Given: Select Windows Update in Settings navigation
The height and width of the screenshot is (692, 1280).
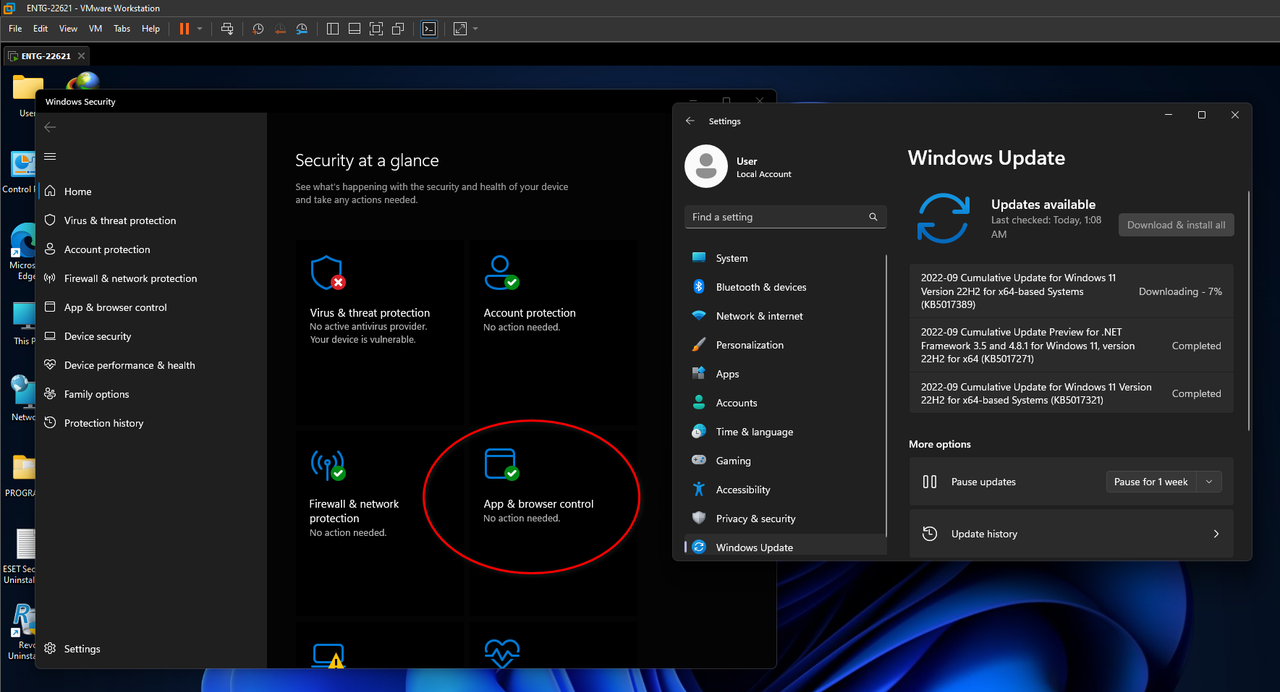Looking at the screenshot, I should (x=785, y=547).
